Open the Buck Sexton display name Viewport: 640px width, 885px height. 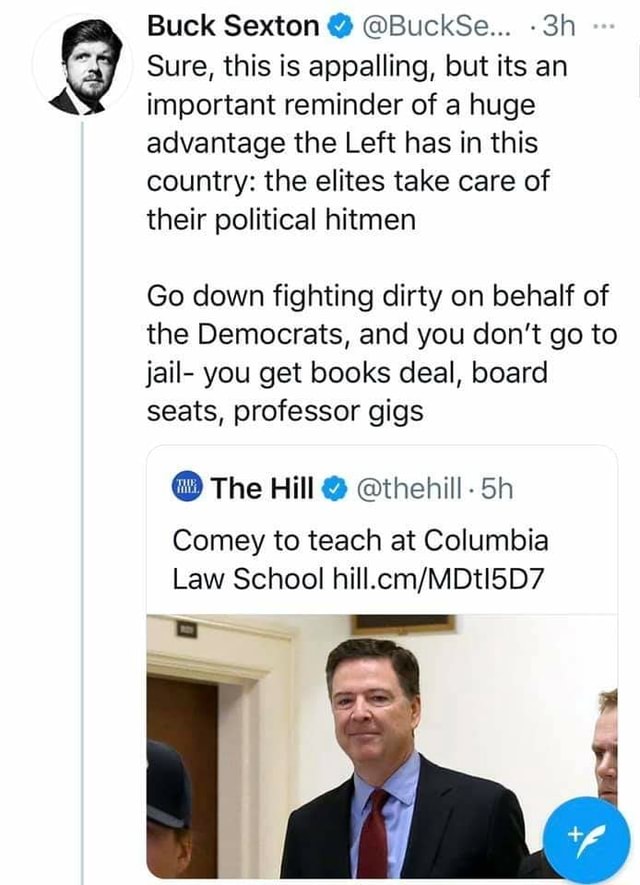[x=233, y=27]
